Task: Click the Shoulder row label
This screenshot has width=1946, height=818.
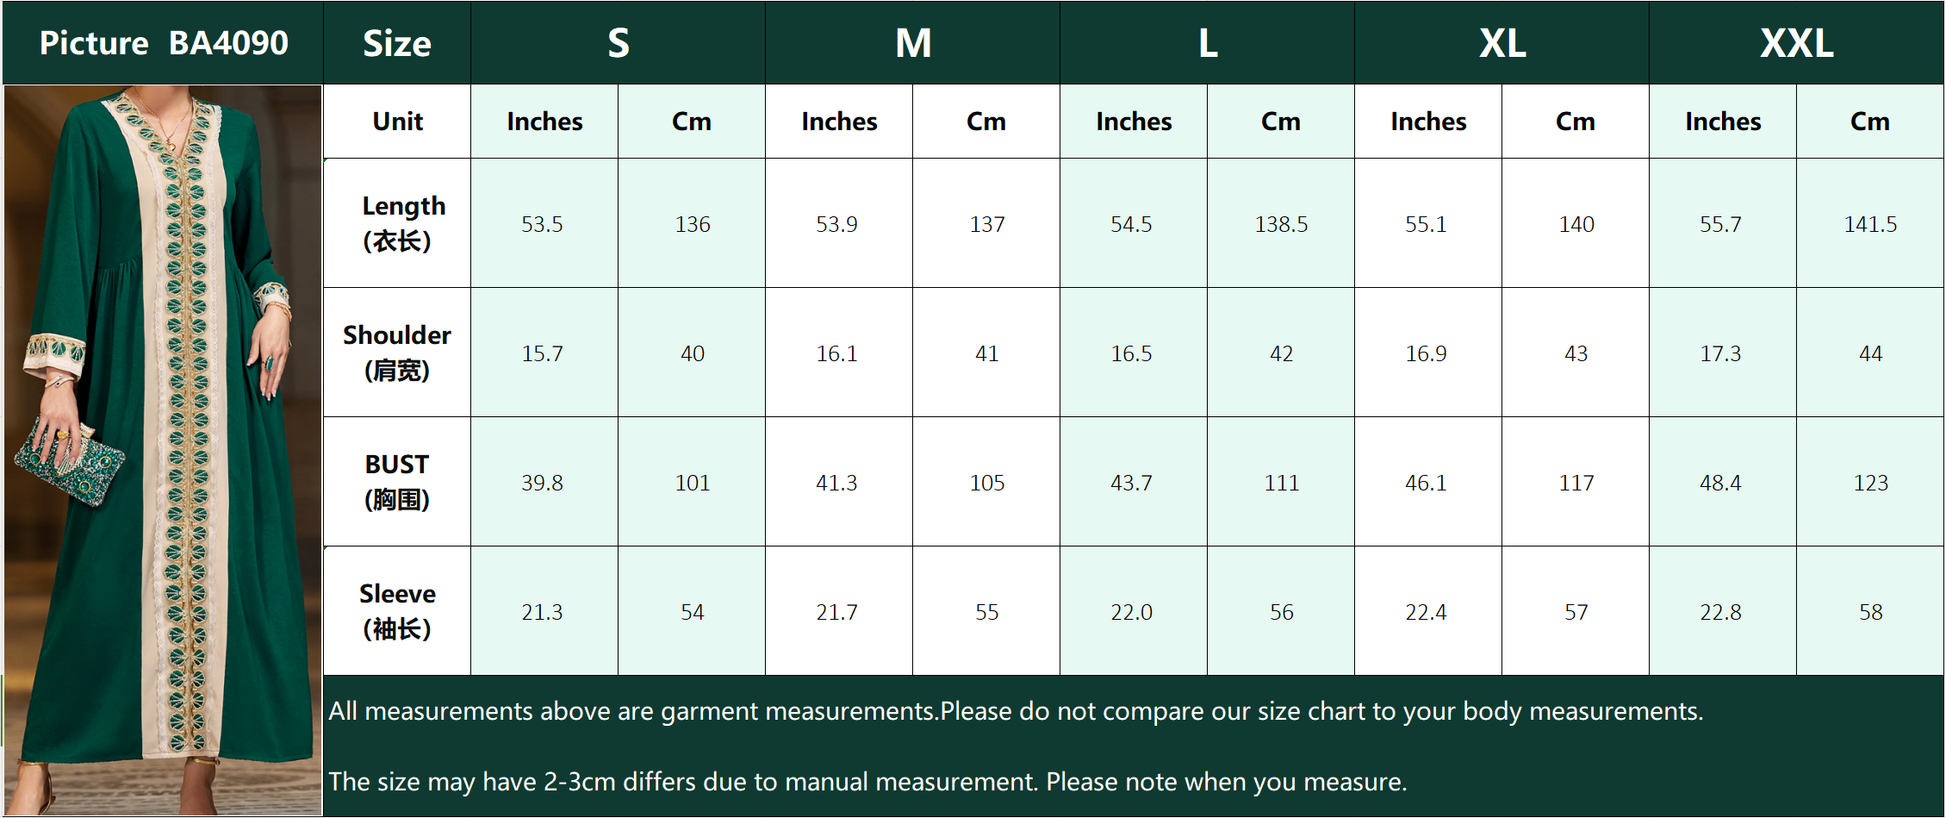Action: (x=397, y=352)
